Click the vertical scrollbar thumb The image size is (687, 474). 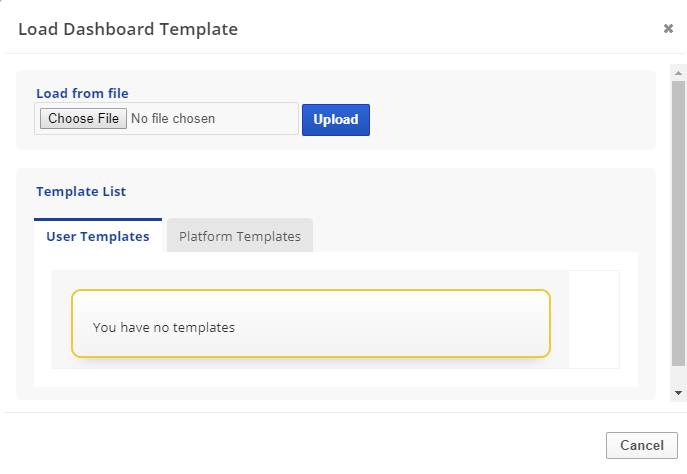678,220
